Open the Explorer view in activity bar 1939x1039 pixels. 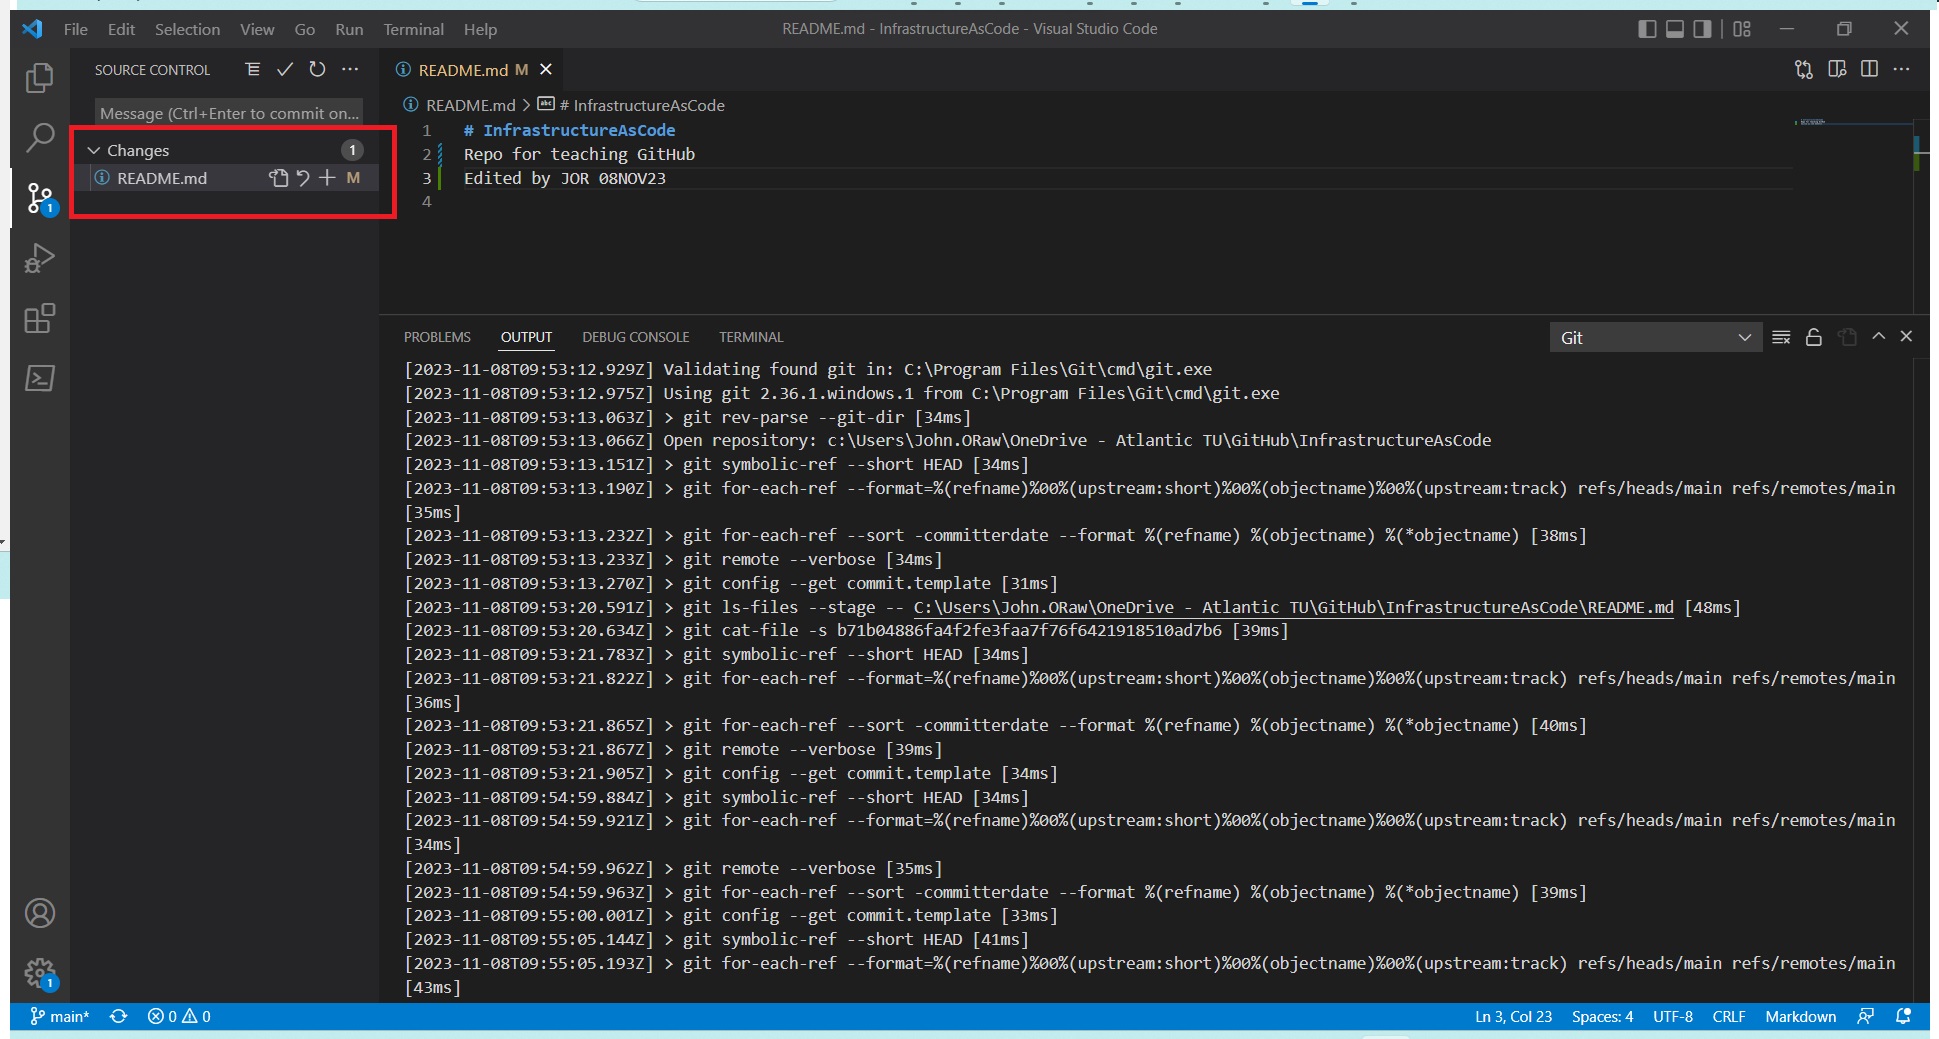click(39, 78)
